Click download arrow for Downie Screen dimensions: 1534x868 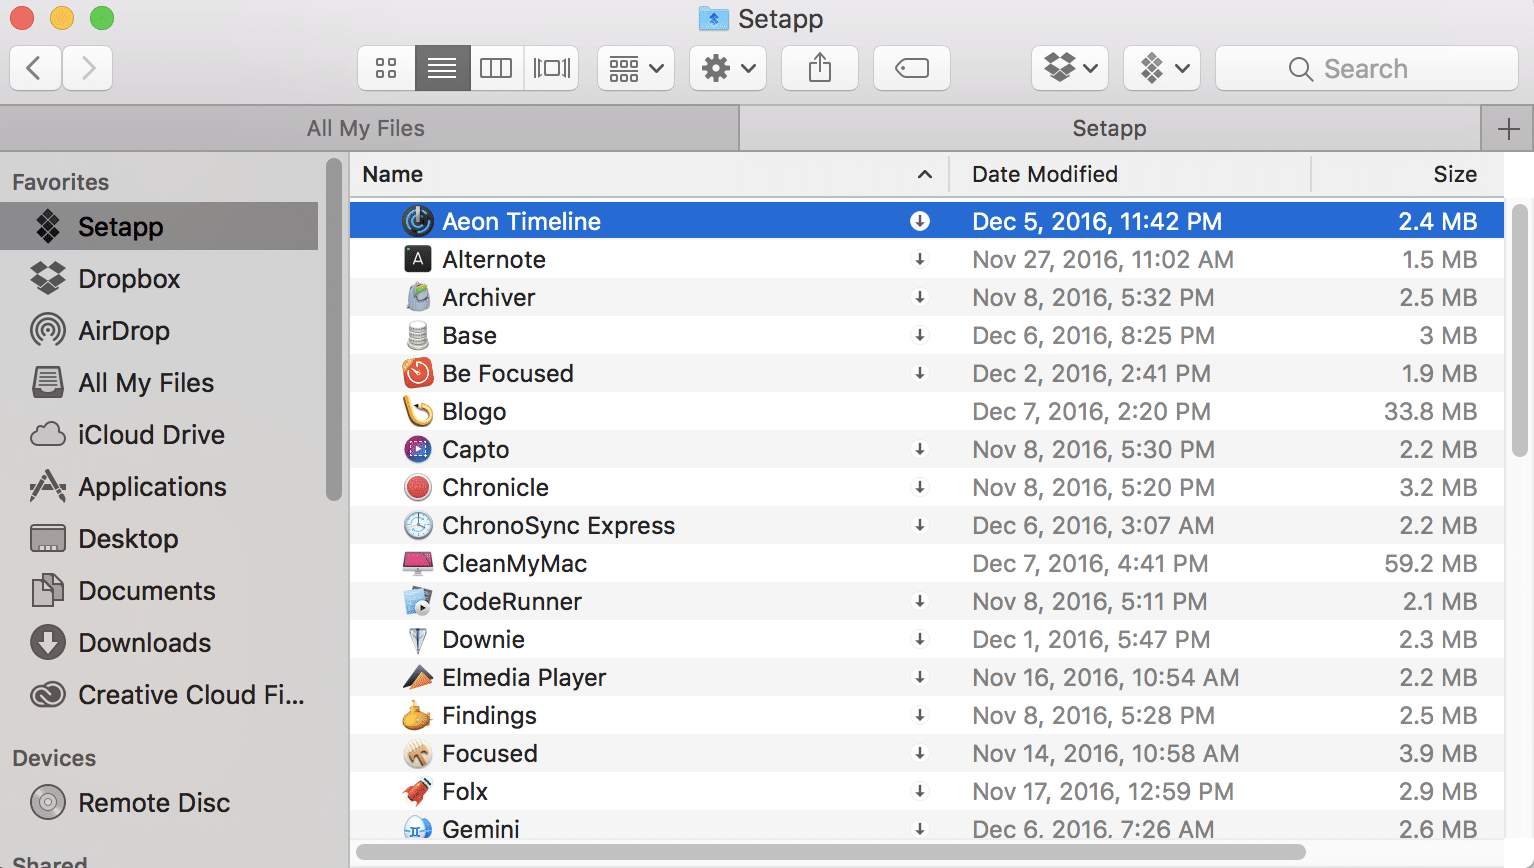tap(920, 639)
